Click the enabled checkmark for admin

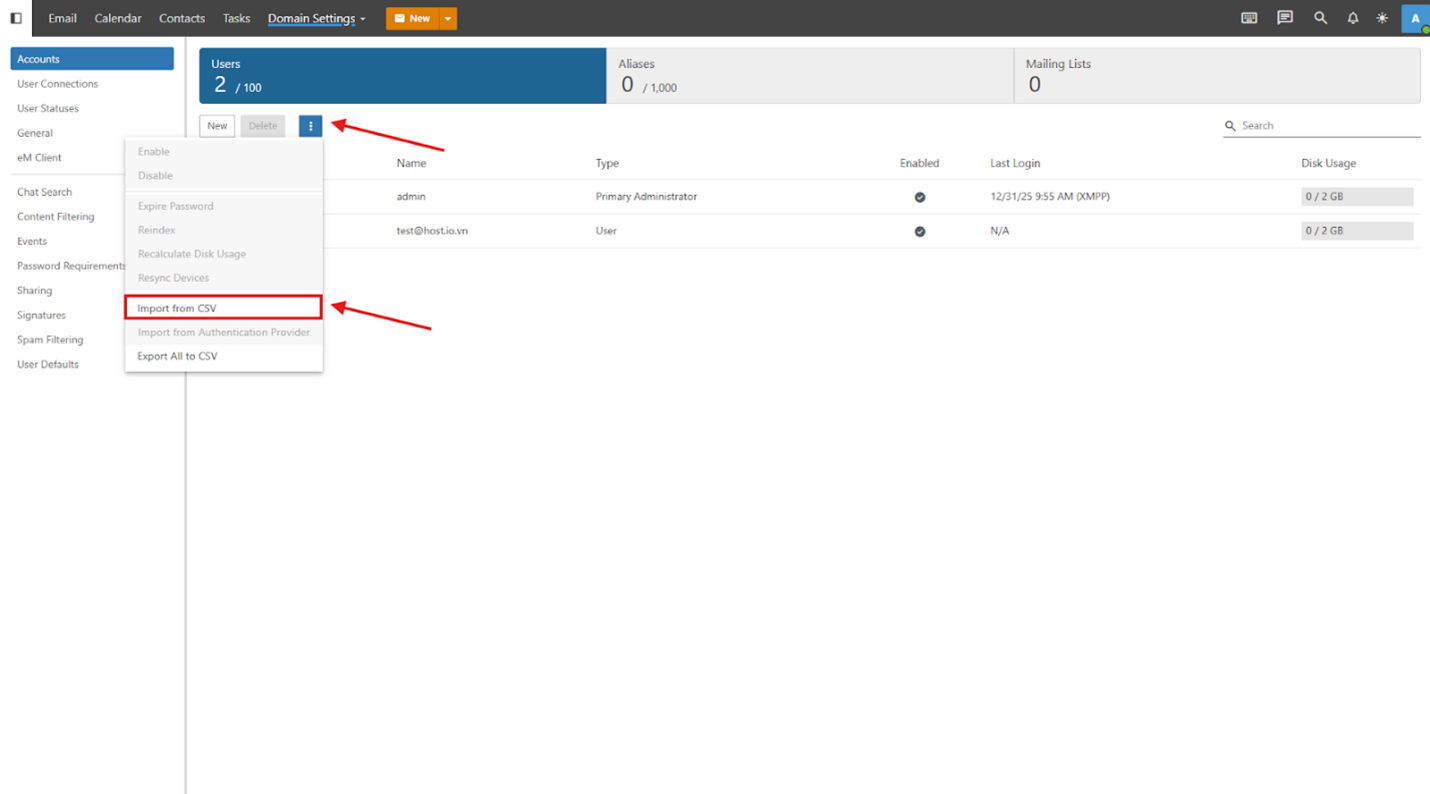(x=920, y=197)
